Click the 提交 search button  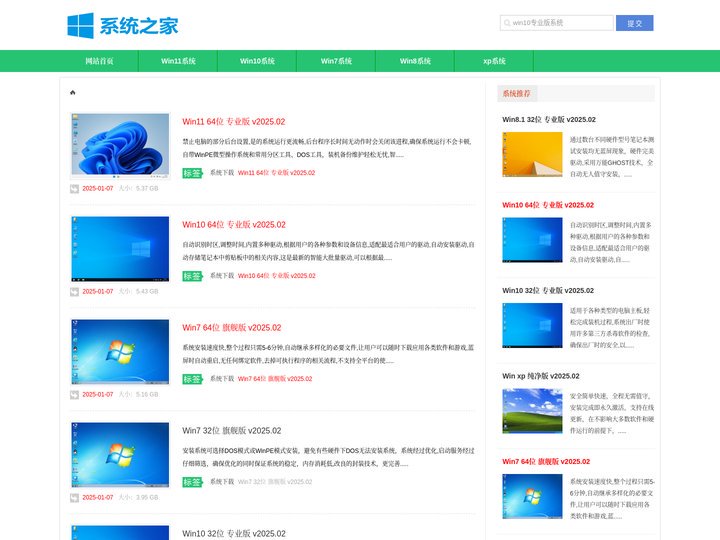tap(635, 23)
